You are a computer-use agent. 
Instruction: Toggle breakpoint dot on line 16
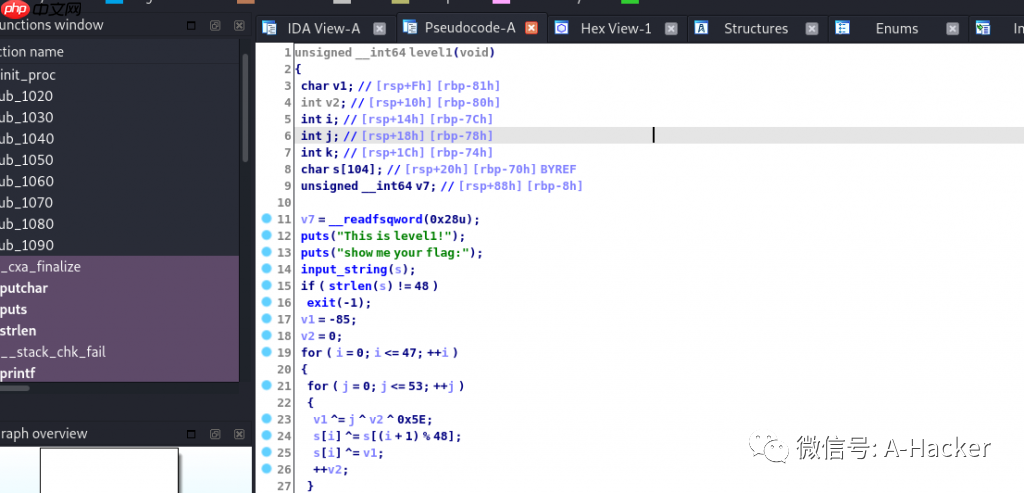click(266, 302)
